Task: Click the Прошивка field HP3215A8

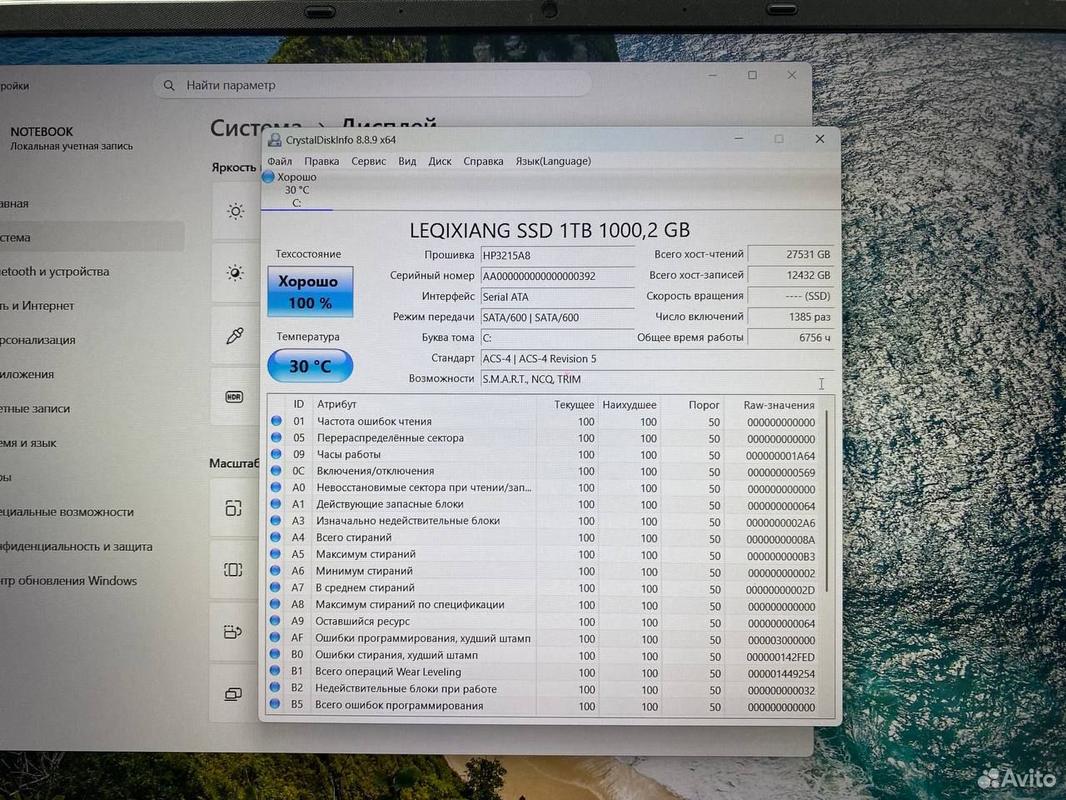Action: [x=557, y=256]
